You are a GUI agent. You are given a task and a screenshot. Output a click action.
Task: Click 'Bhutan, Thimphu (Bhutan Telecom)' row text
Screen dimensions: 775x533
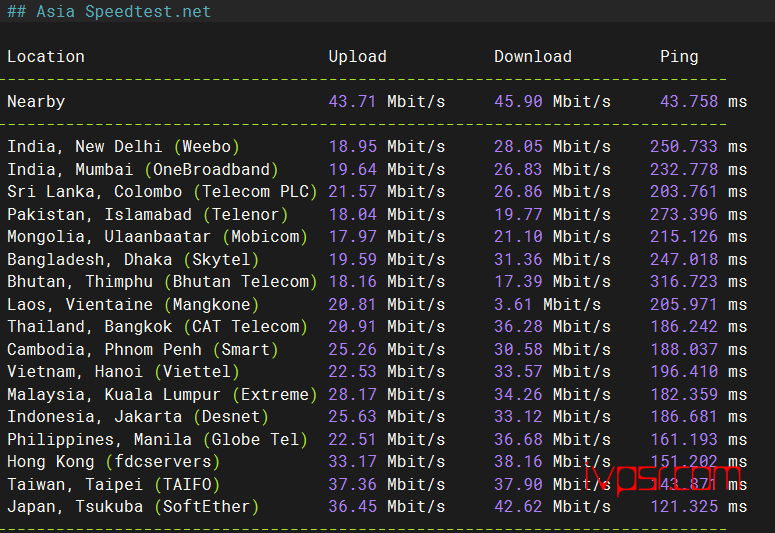pyautogui.click(x=162, y=282)
